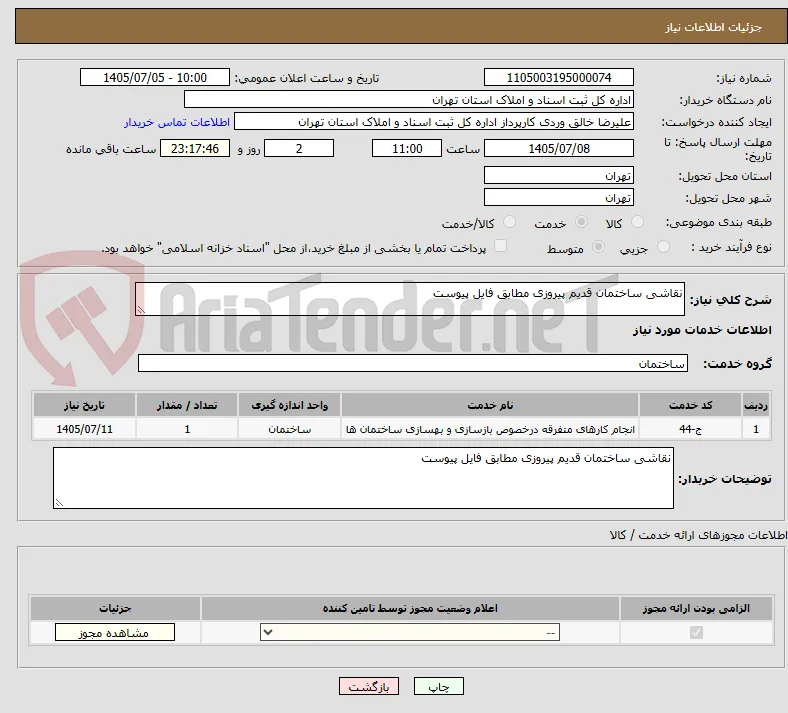
Task: Click the need date cell 1405/07/11
Action: (84, 429)
